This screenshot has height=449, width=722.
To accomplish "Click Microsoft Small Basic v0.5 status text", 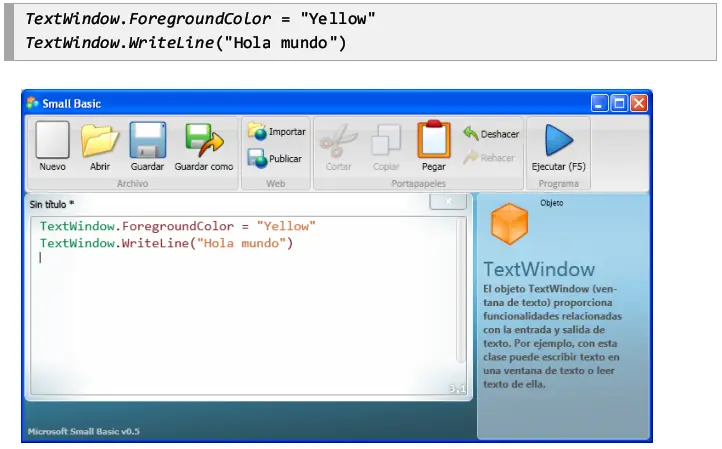I will [x=83, y=432].
